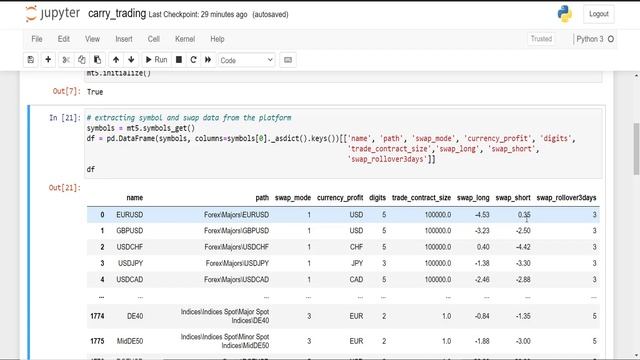Click the MidDE50 name cell
Screen dimensions: 640x360
(130, 341)
